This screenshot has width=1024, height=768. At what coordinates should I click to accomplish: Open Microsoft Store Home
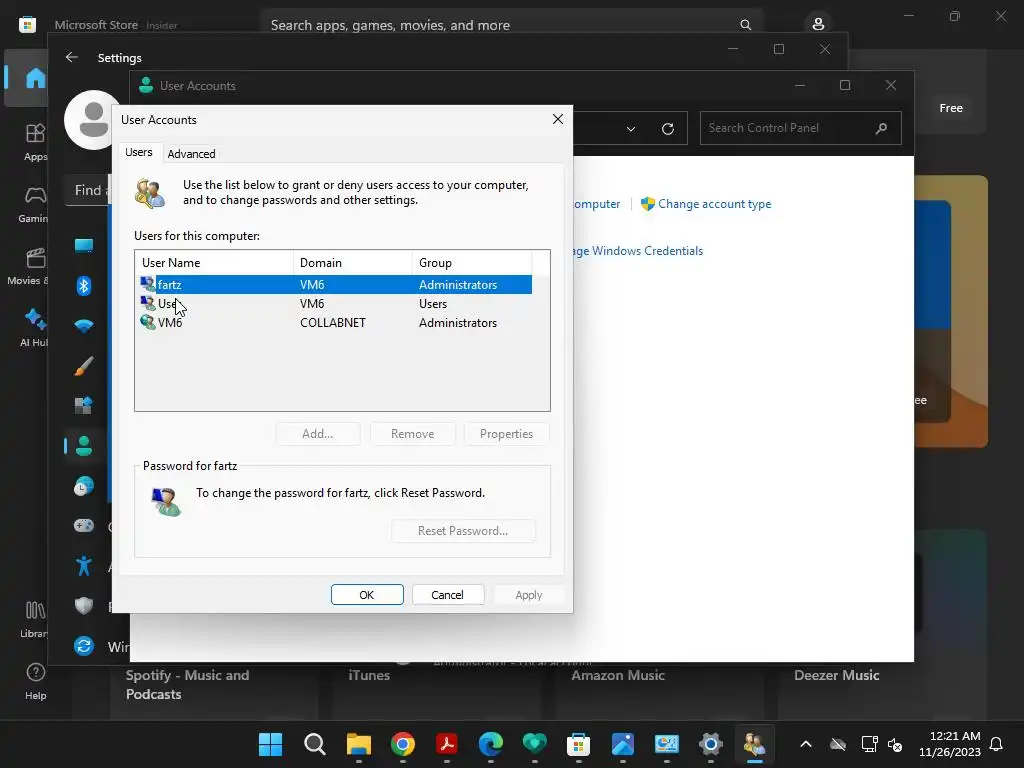(x=35, y=78)
